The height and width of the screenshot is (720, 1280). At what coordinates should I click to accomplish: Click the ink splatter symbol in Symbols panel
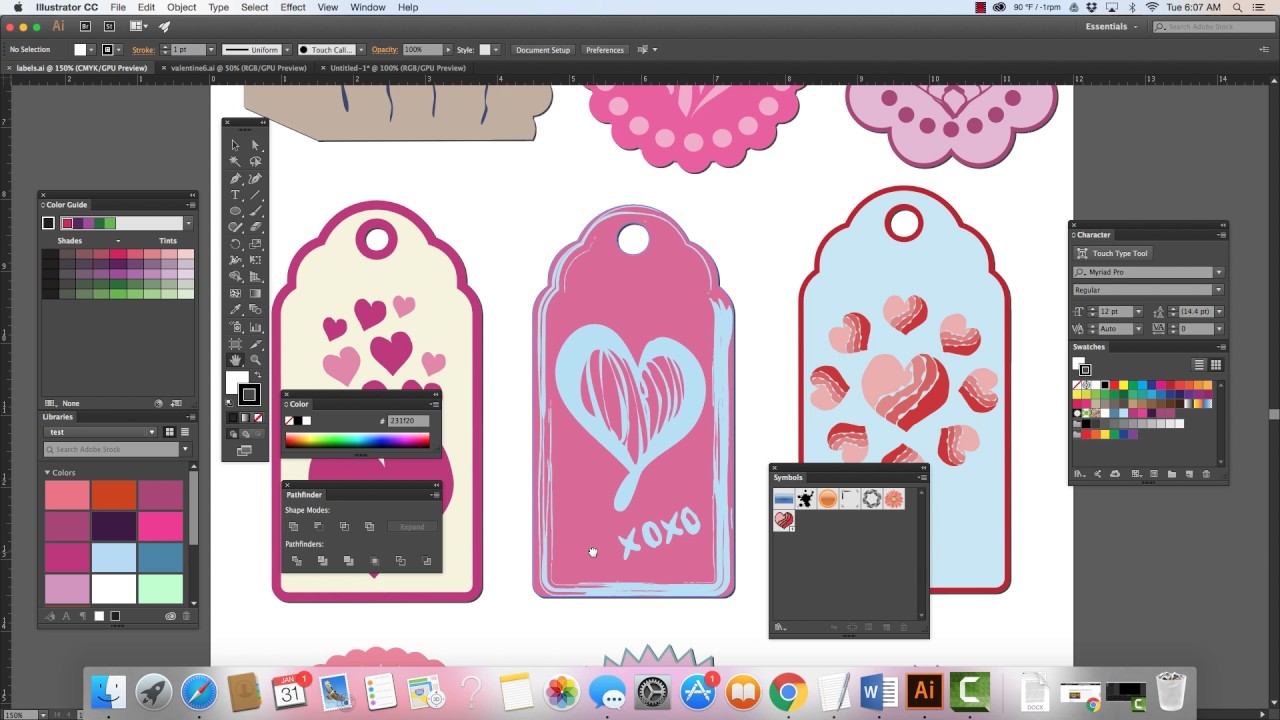click(x=806, y=498)
